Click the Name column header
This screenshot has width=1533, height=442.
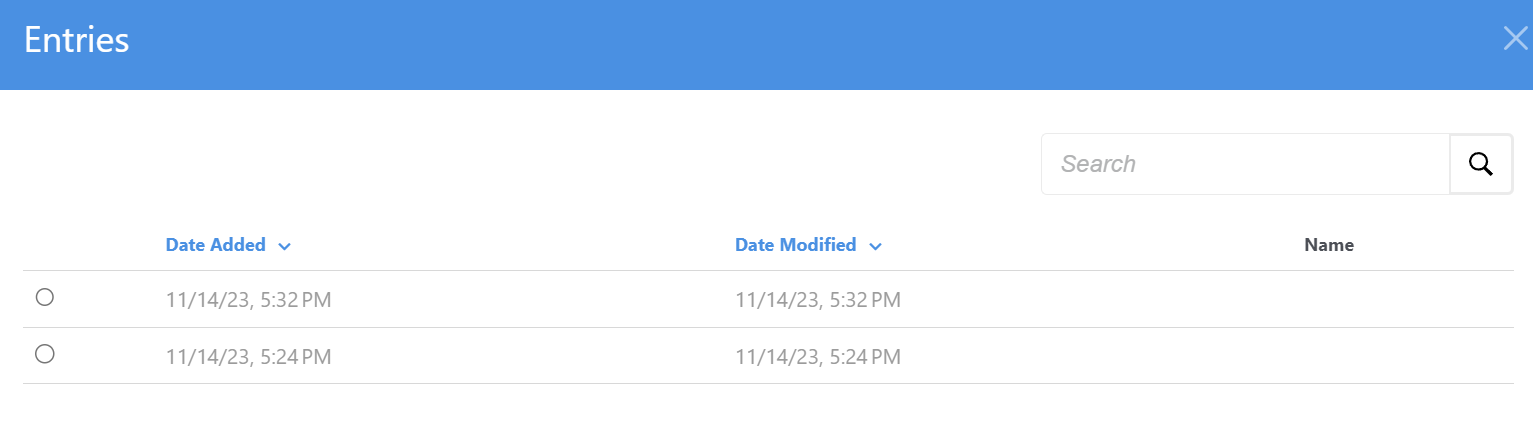(1329, 245)
